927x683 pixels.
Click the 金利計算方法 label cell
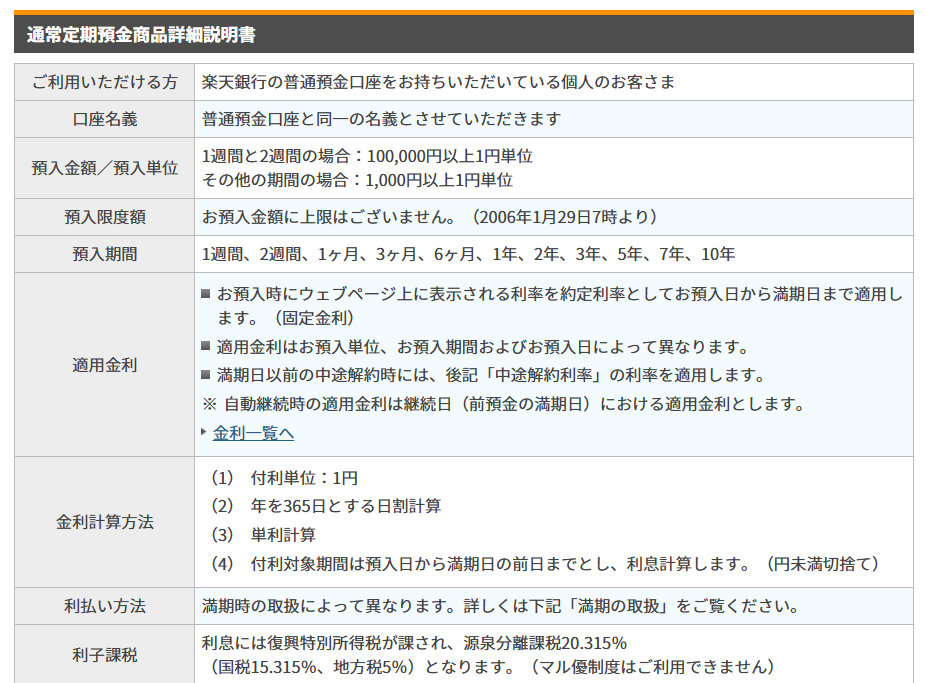(105, 522)
